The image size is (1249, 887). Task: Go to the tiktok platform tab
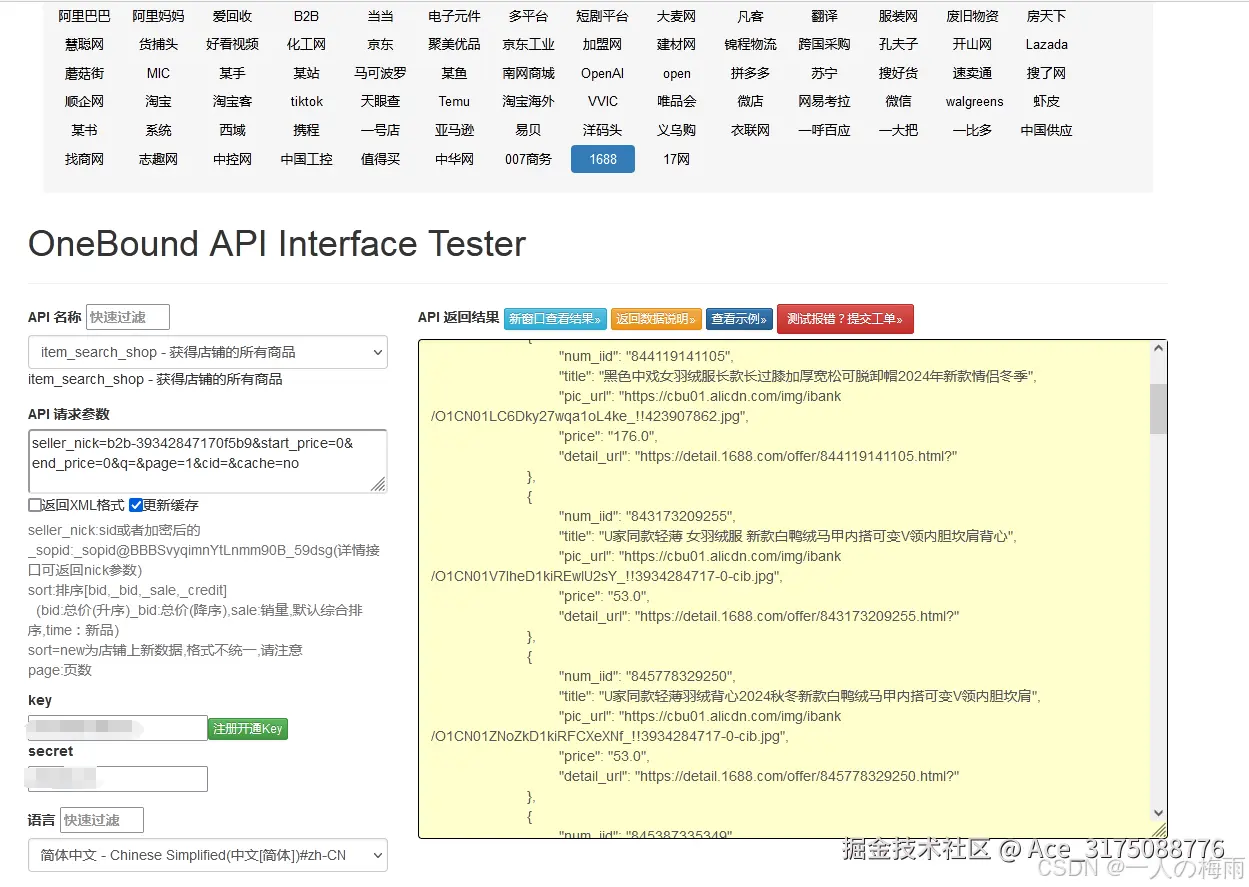pos(307,101)
